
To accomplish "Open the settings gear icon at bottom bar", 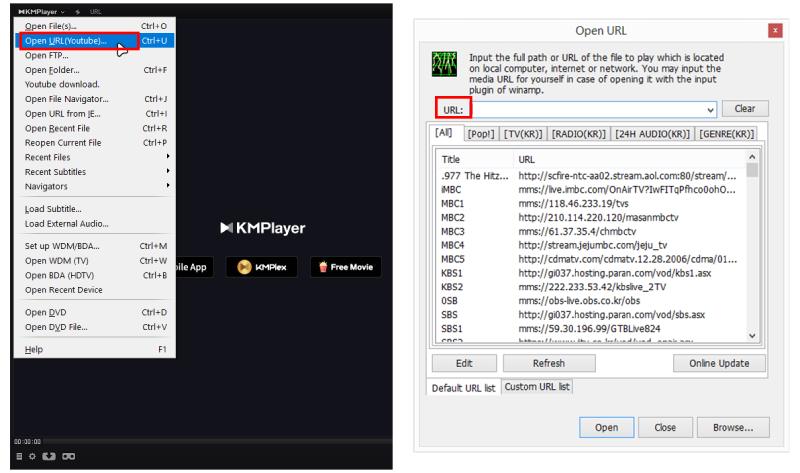I will pyautogui.click(x=32, y=456).
